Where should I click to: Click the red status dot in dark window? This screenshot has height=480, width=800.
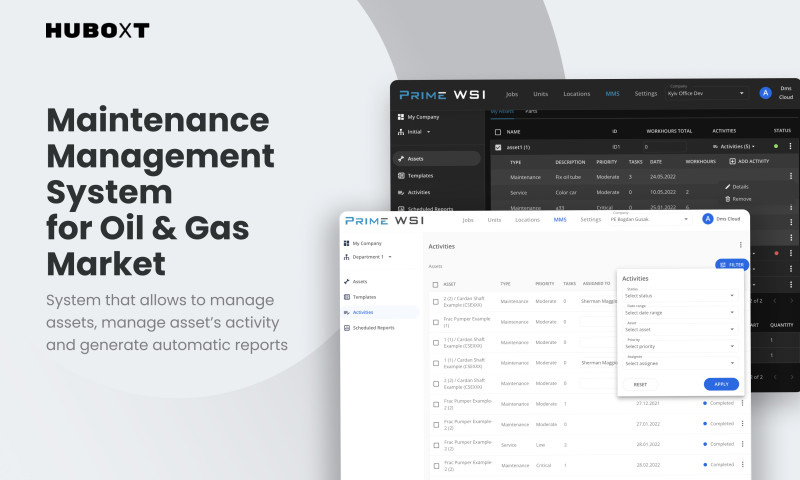[x=777, y=253]
